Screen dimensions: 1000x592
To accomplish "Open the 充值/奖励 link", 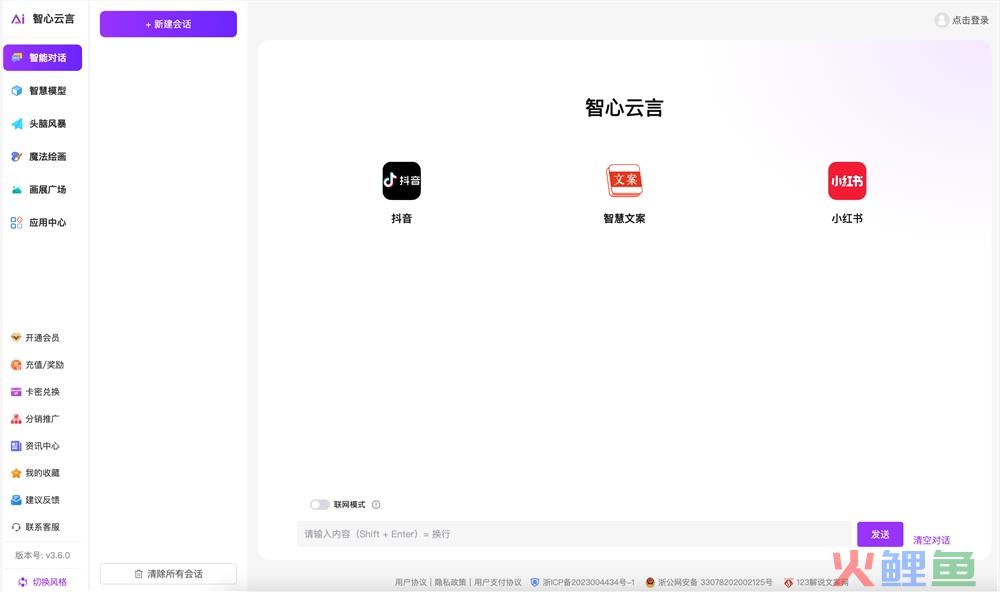I will click(45, 365).
